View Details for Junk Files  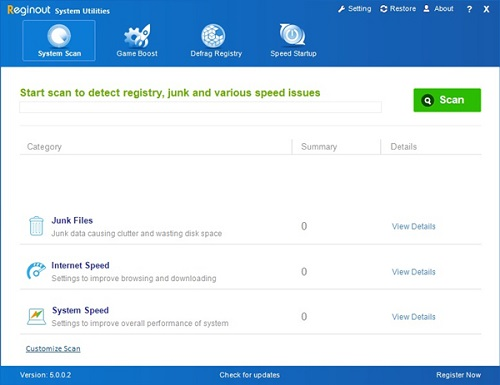coord(414,226)
